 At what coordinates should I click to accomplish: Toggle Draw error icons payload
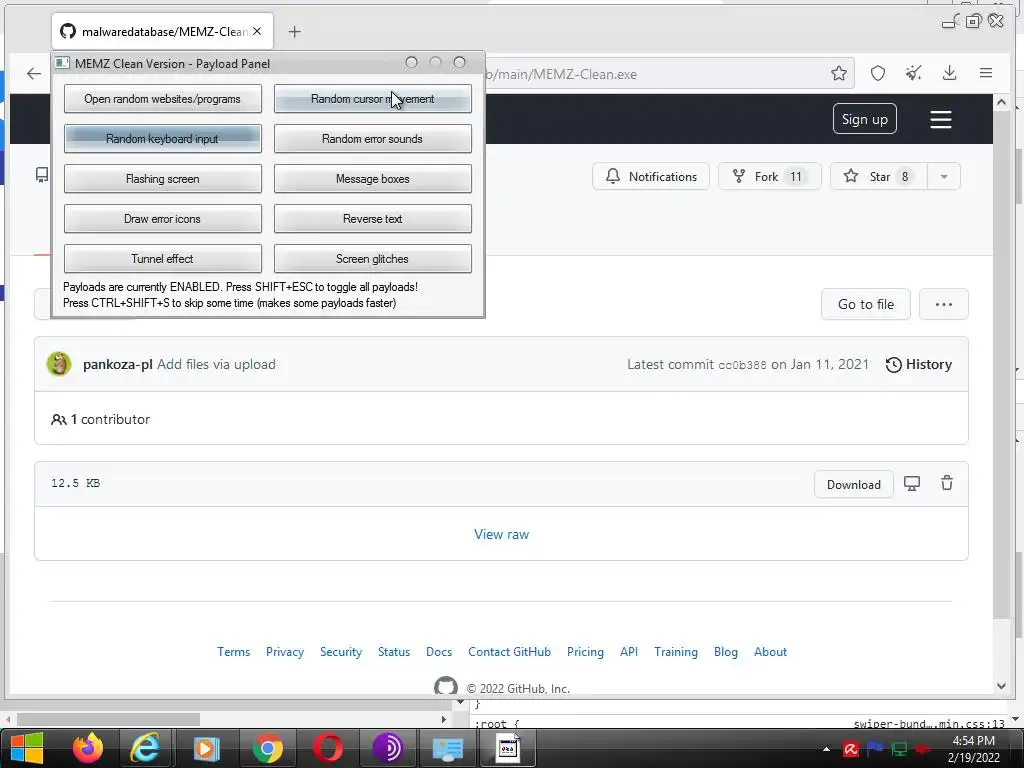[163, 219]
